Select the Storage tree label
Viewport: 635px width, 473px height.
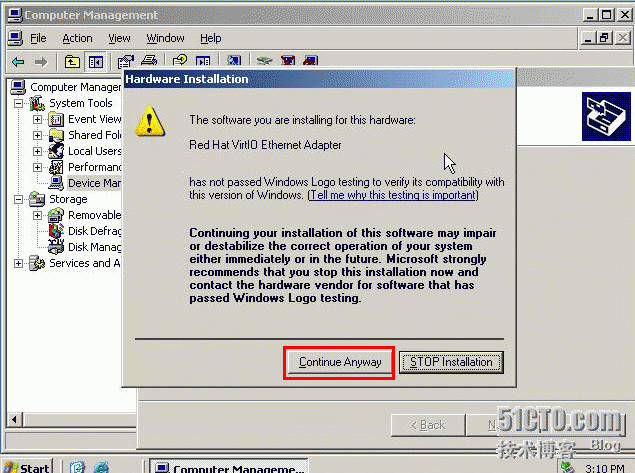point(68,199)
